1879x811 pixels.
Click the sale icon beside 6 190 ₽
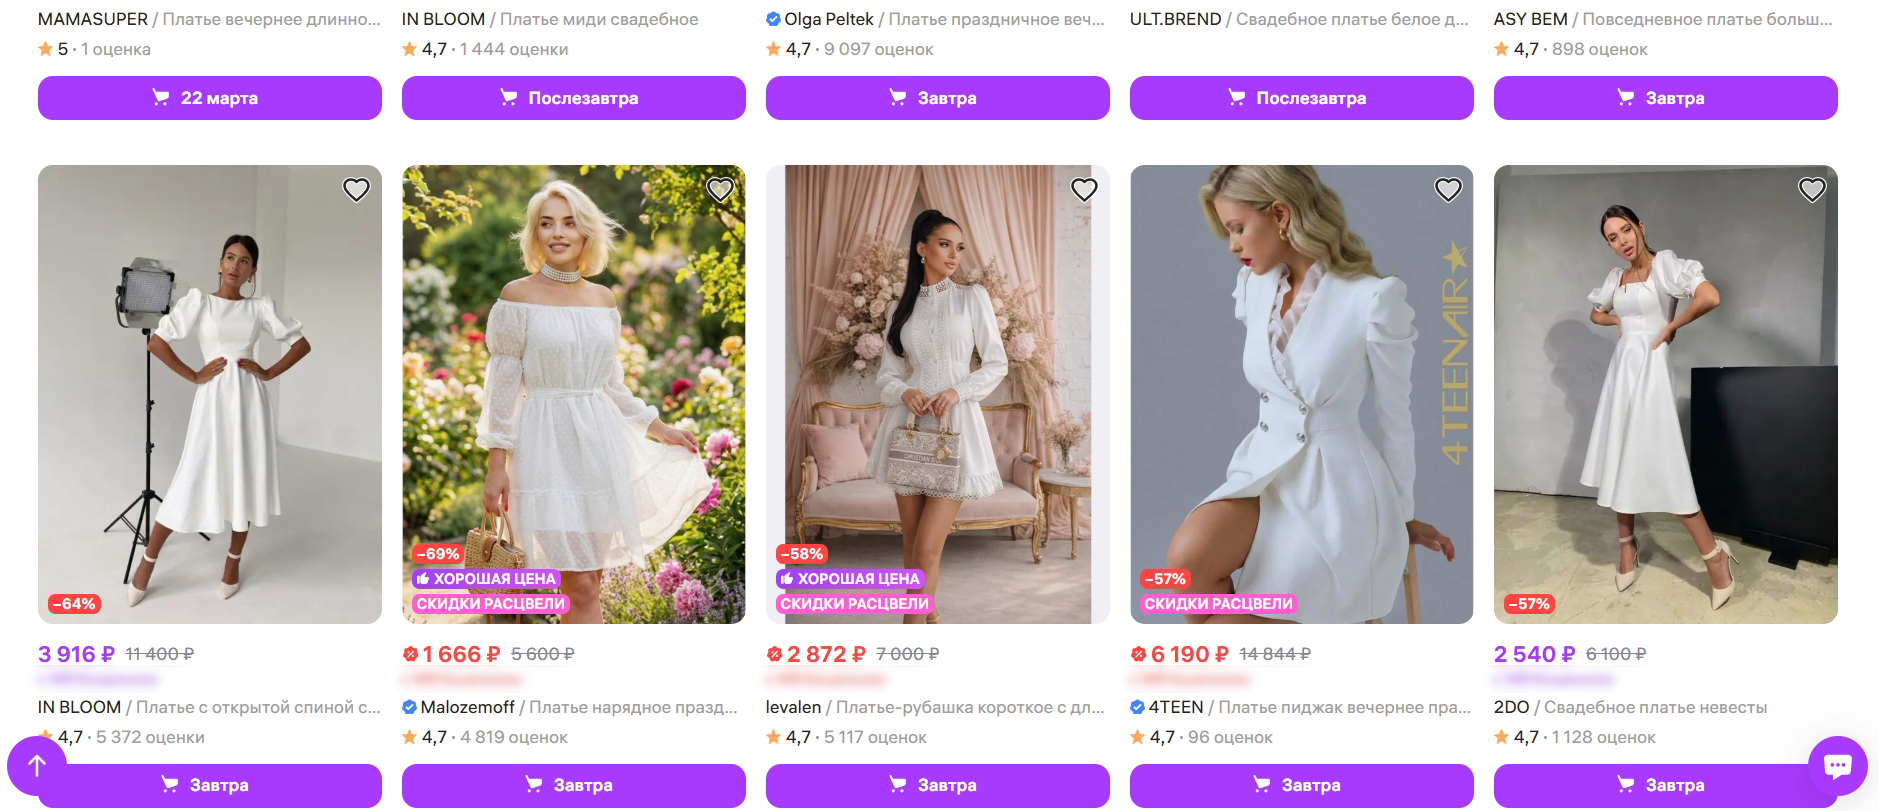tap(1138, 654)
